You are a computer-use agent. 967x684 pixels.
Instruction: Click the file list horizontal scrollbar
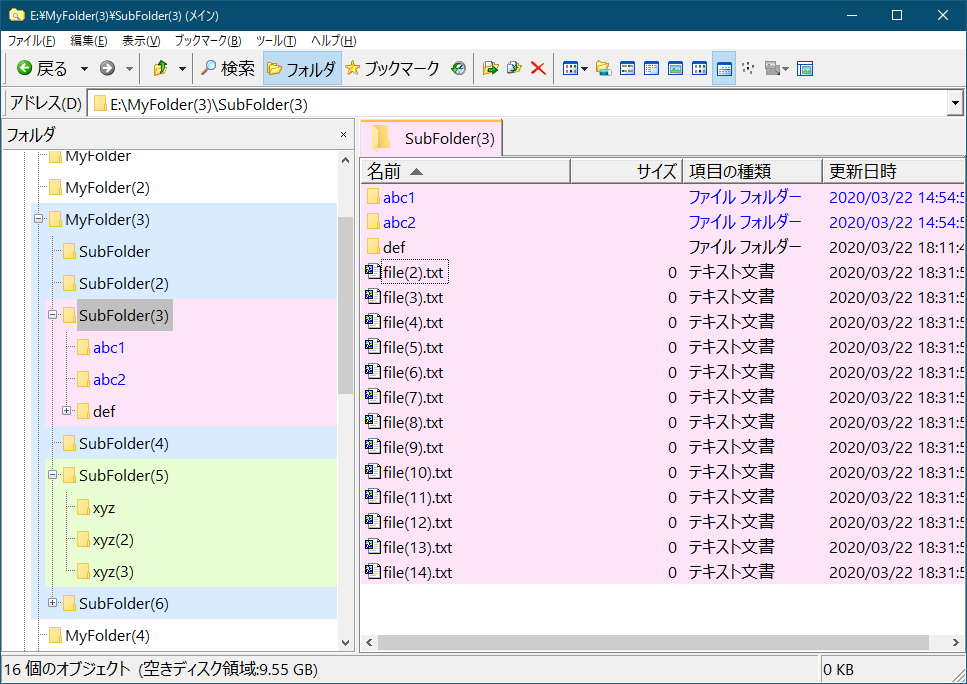tap(650, 642)
